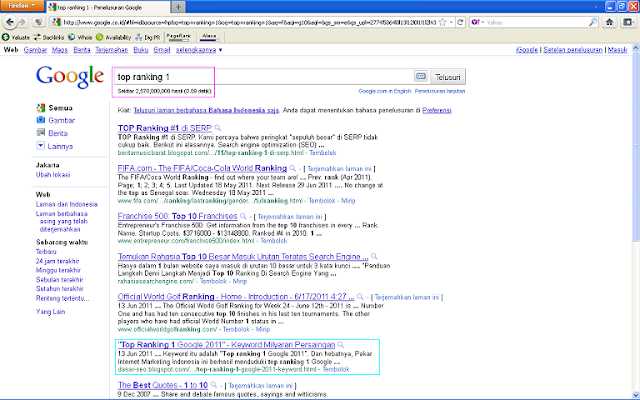Click the preview magnifier beside Official World Golf Ranking

point(360,297)
